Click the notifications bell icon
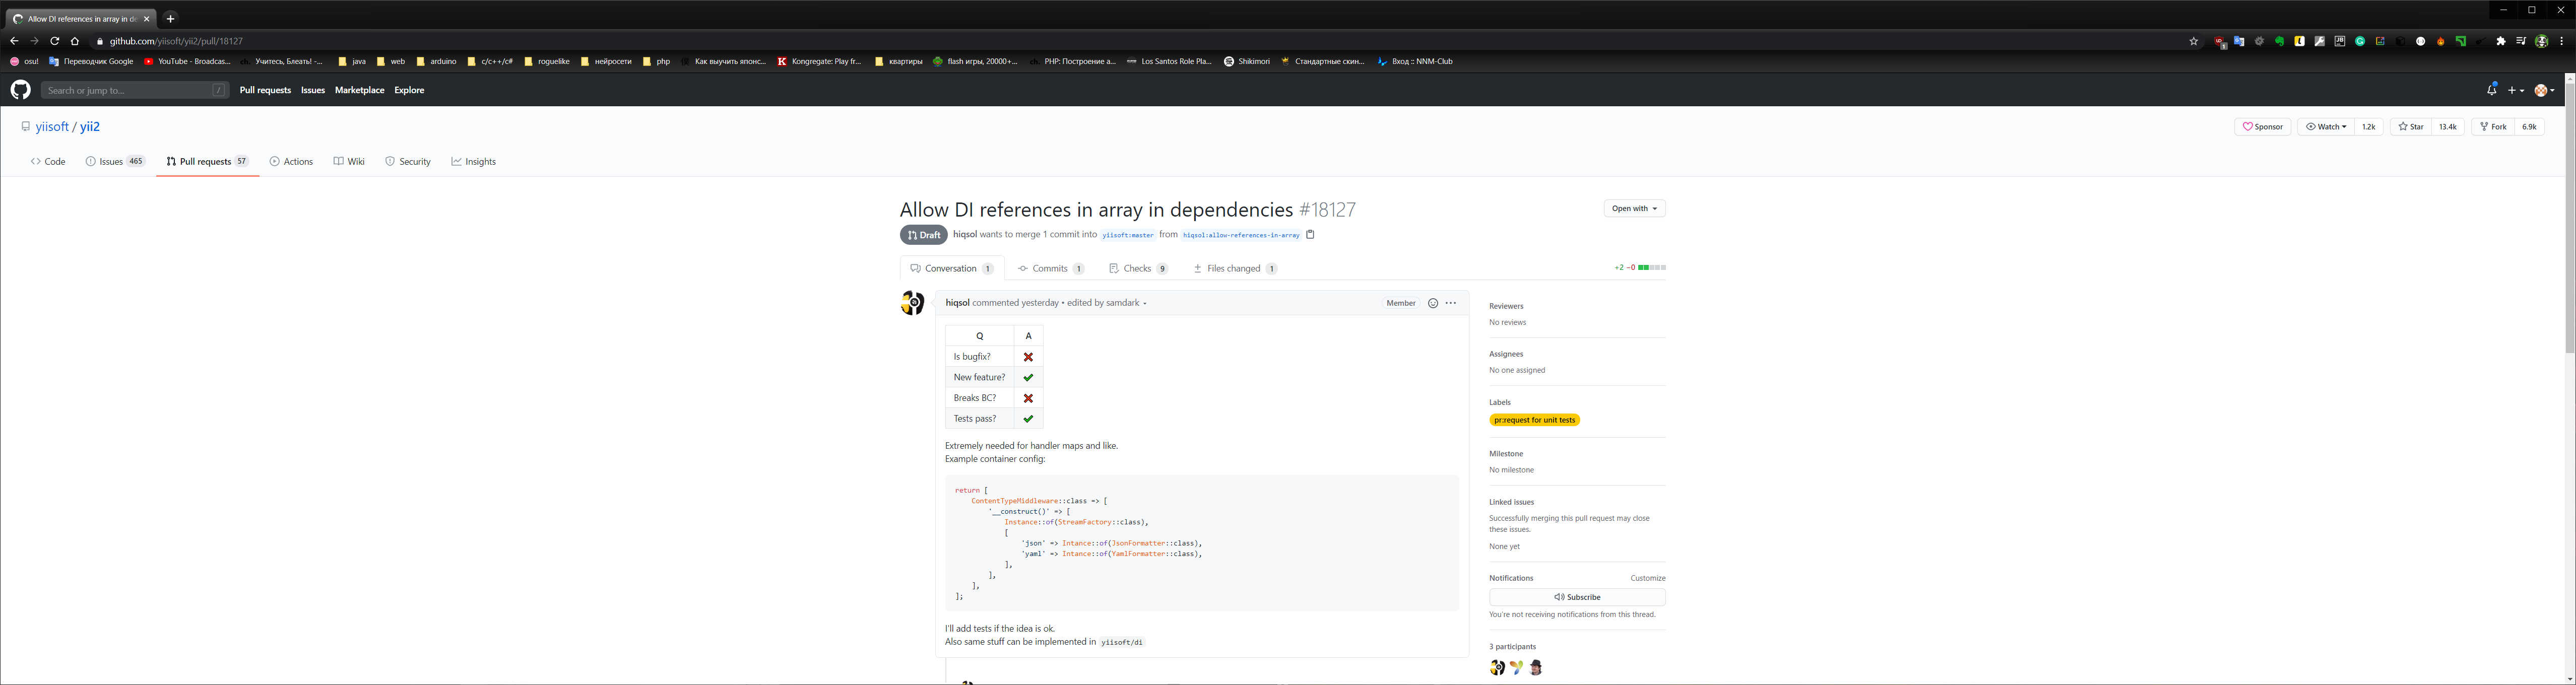 [x=2491, y=90]
